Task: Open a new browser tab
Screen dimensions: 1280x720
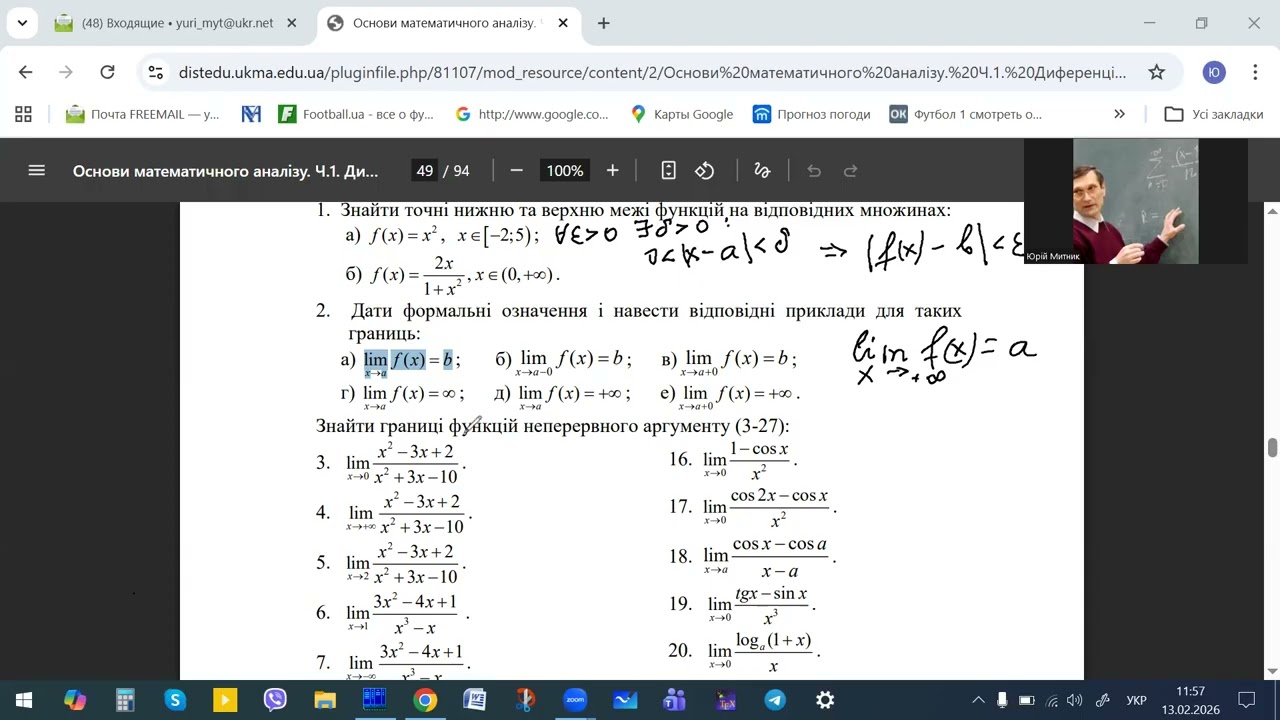Action: [603, 23]
